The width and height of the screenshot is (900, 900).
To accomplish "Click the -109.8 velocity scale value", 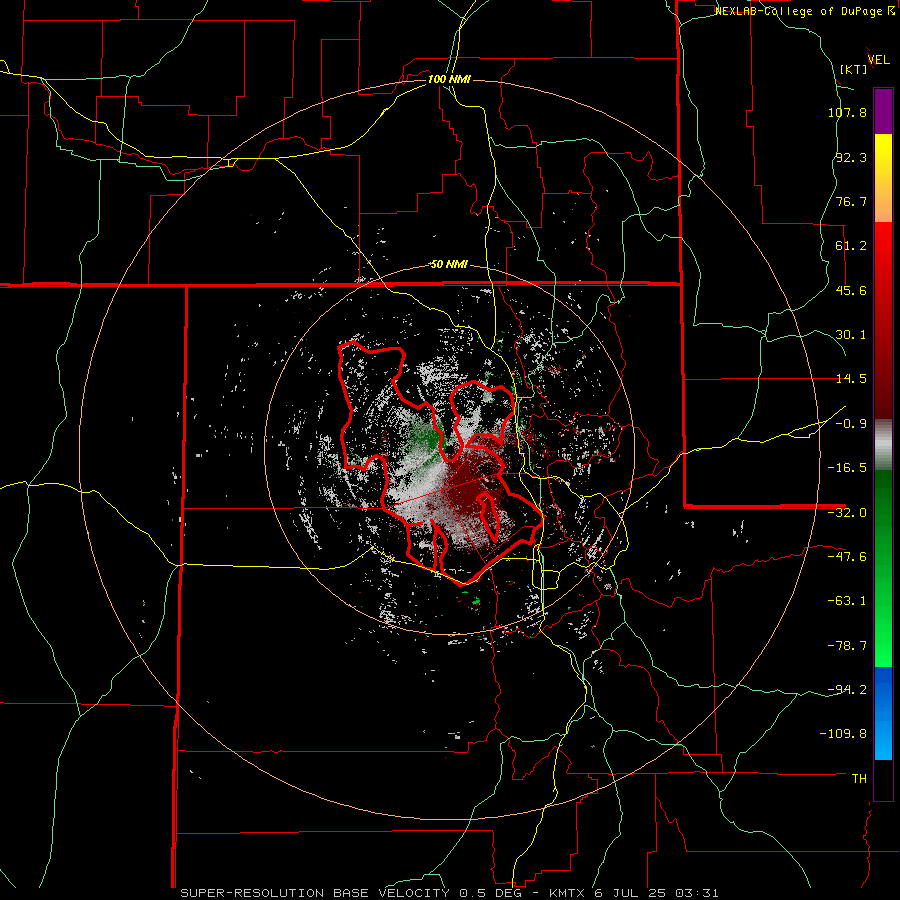I will point(843,734).
